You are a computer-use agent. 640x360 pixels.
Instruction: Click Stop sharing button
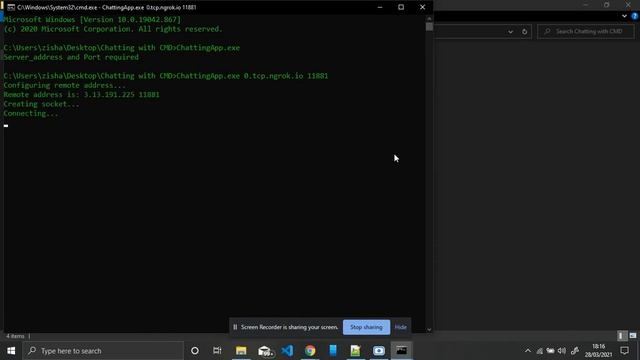point(366,327)
